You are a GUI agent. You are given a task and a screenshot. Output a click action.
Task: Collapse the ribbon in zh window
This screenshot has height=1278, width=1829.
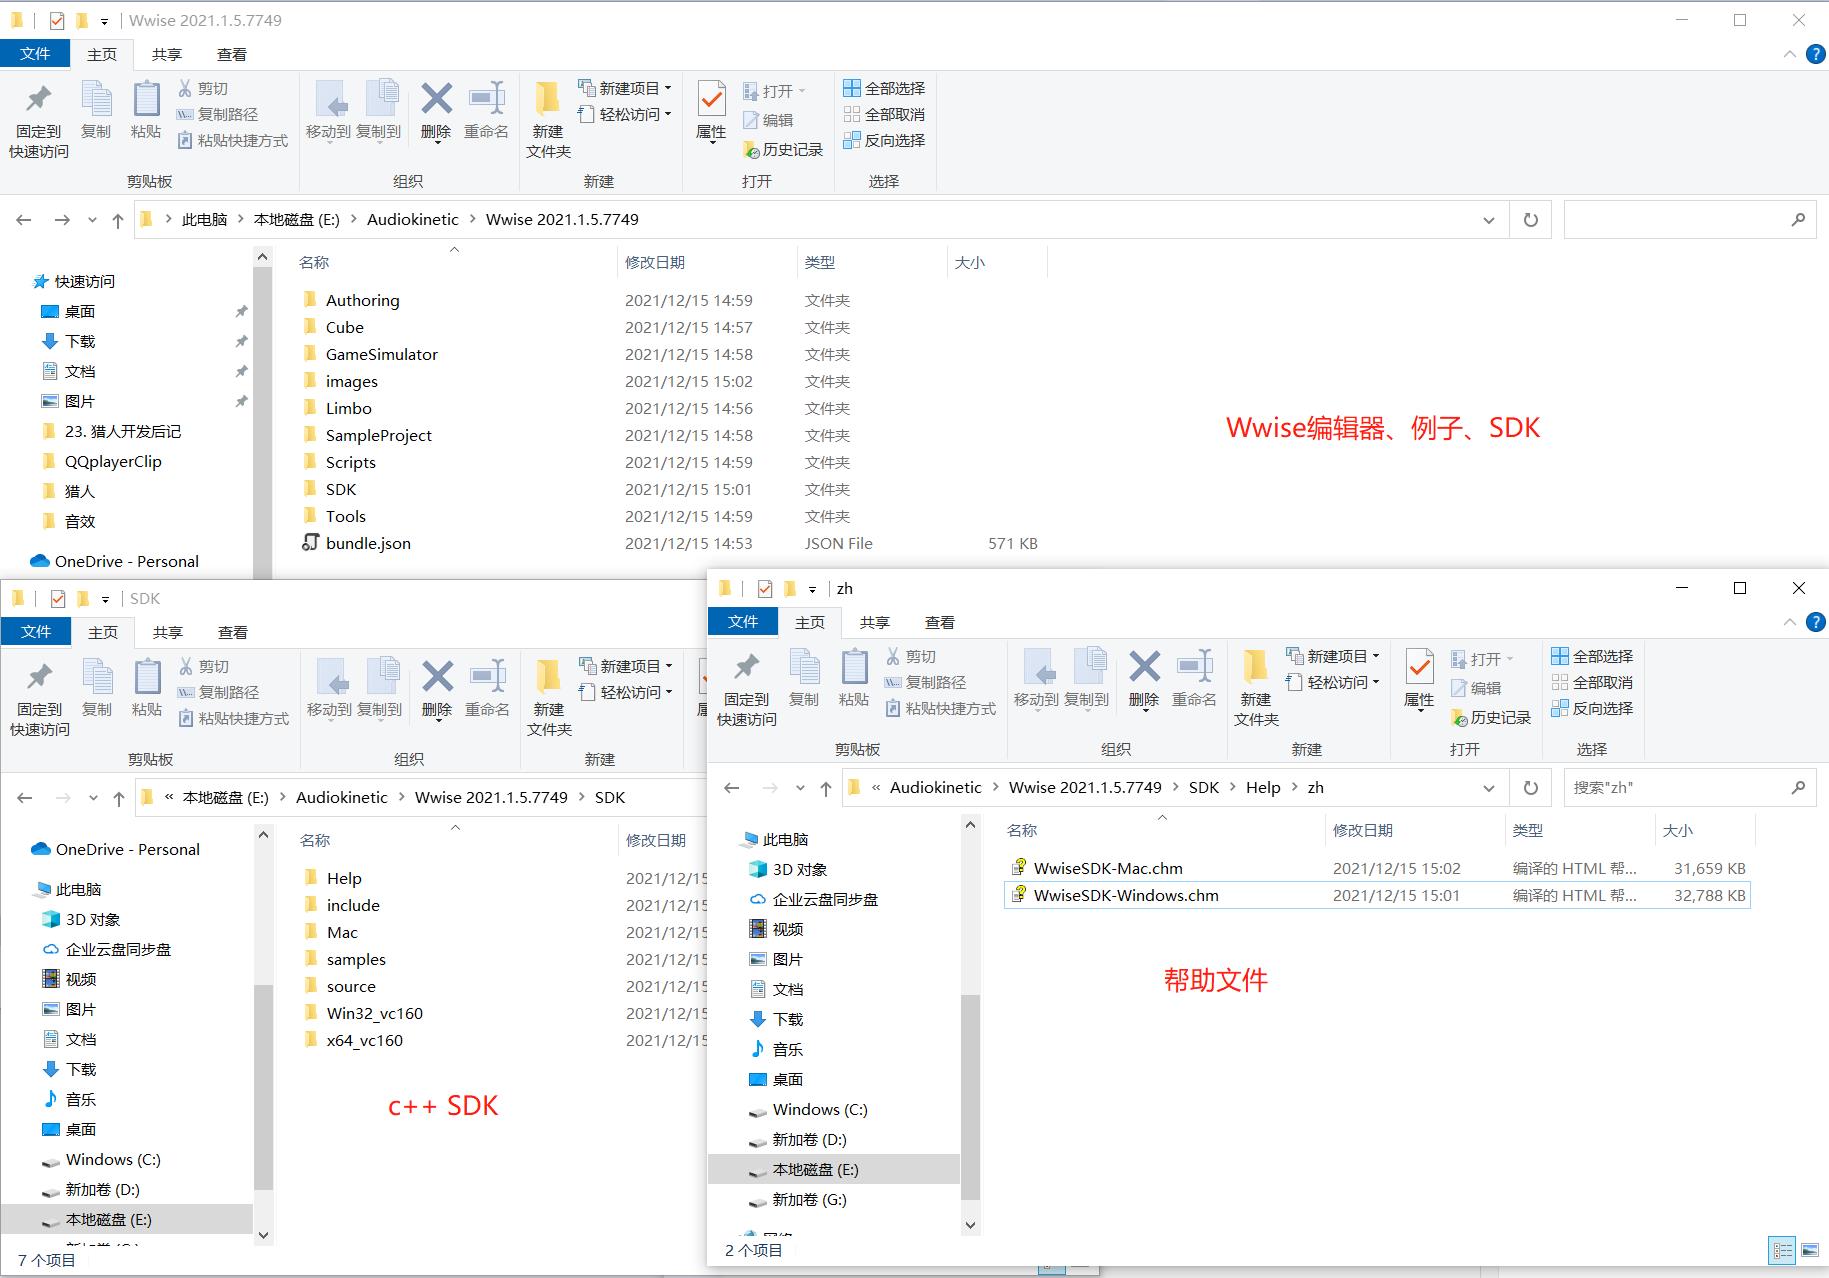coord(1790,622)
